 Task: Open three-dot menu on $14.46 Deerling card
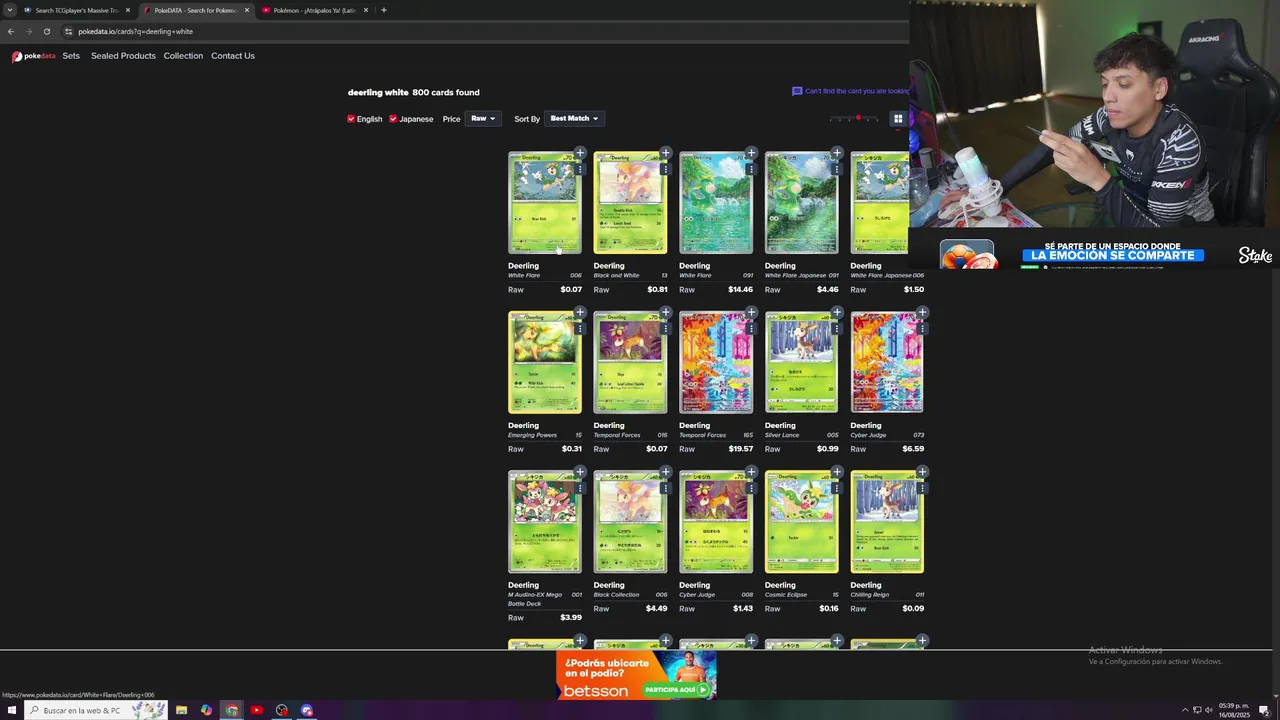point(751,169)
